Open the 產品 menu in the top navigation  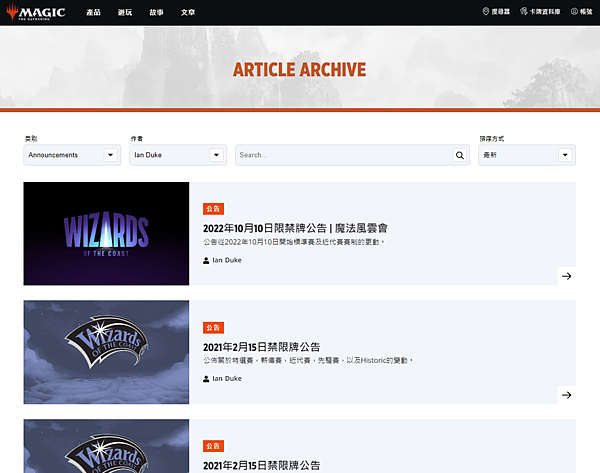pyautogui.click(x=93, y=12)
